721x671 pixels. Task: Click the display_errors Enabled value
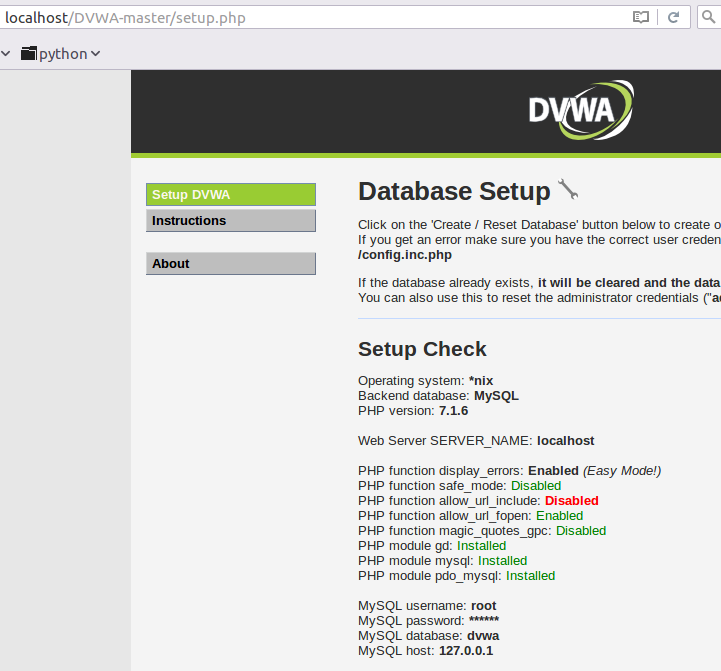pos(553,470)
